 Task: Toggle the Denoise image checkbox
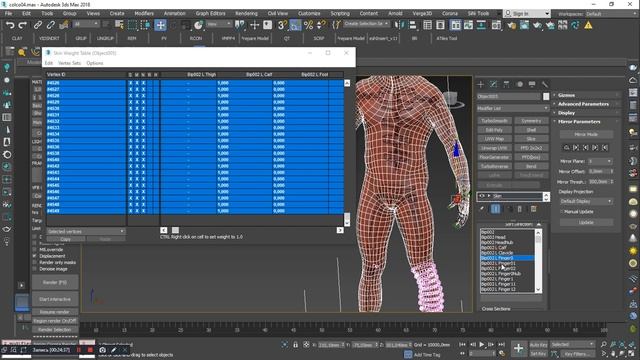click(35, 269)
